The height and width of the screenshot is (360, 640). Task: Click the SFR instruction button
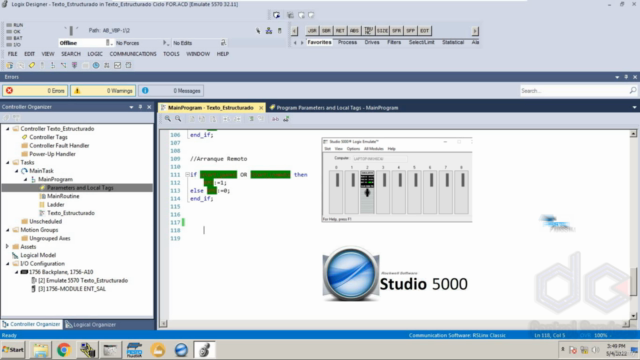point(396,31)
